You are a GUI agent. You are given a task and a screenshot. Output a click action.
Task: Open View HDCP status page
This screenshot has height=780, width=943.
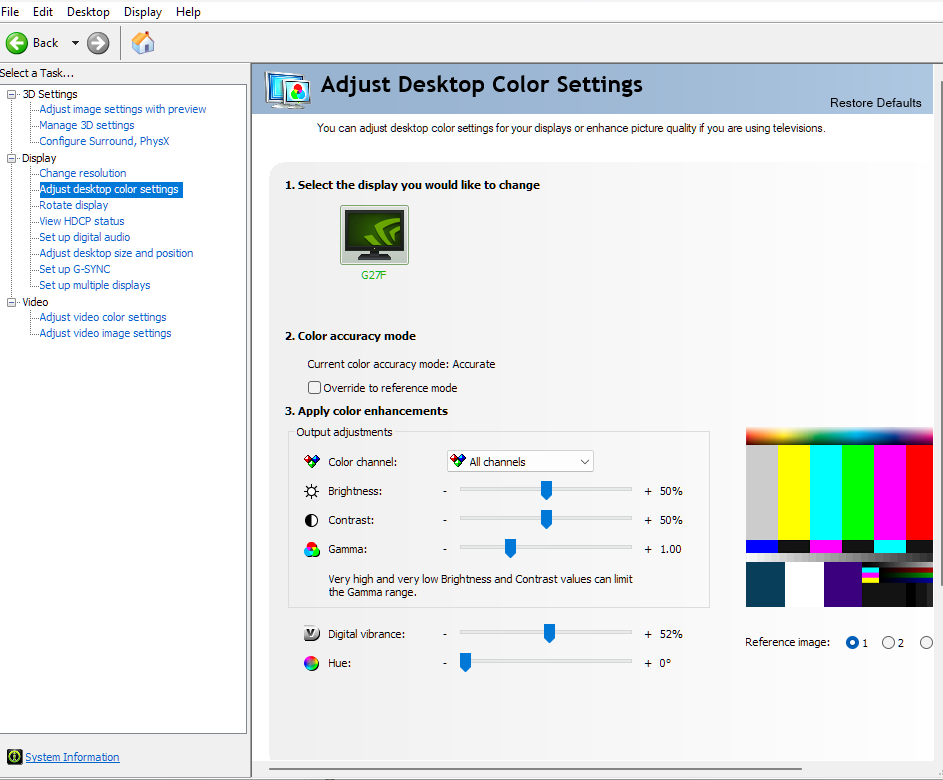(x=82, y=221)
